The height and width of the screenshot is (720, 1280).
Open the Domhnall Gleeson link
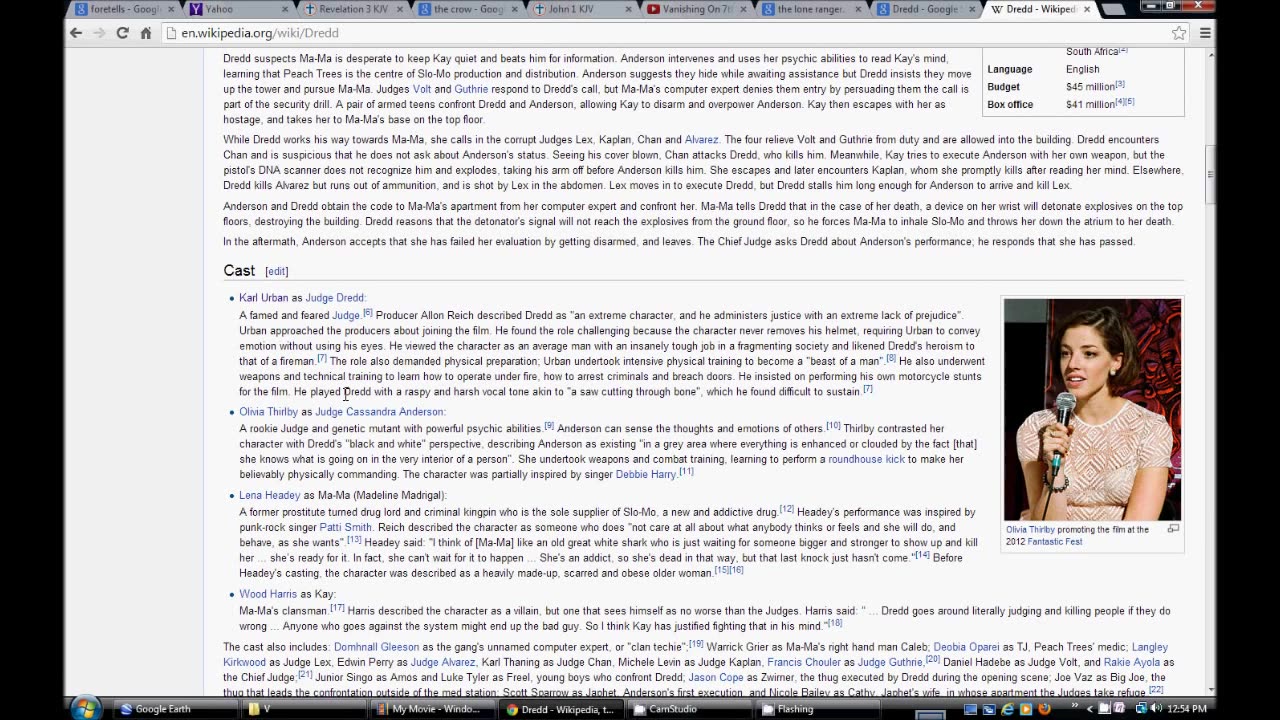(376, 647)
